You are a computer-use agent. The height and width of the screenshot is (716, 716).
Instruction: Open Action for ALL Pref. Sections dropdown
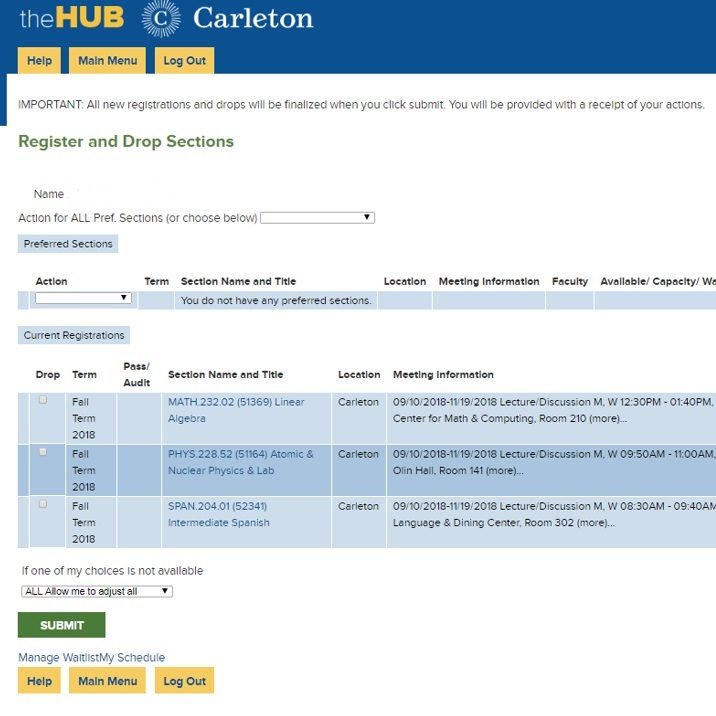[x=317, y=218]
